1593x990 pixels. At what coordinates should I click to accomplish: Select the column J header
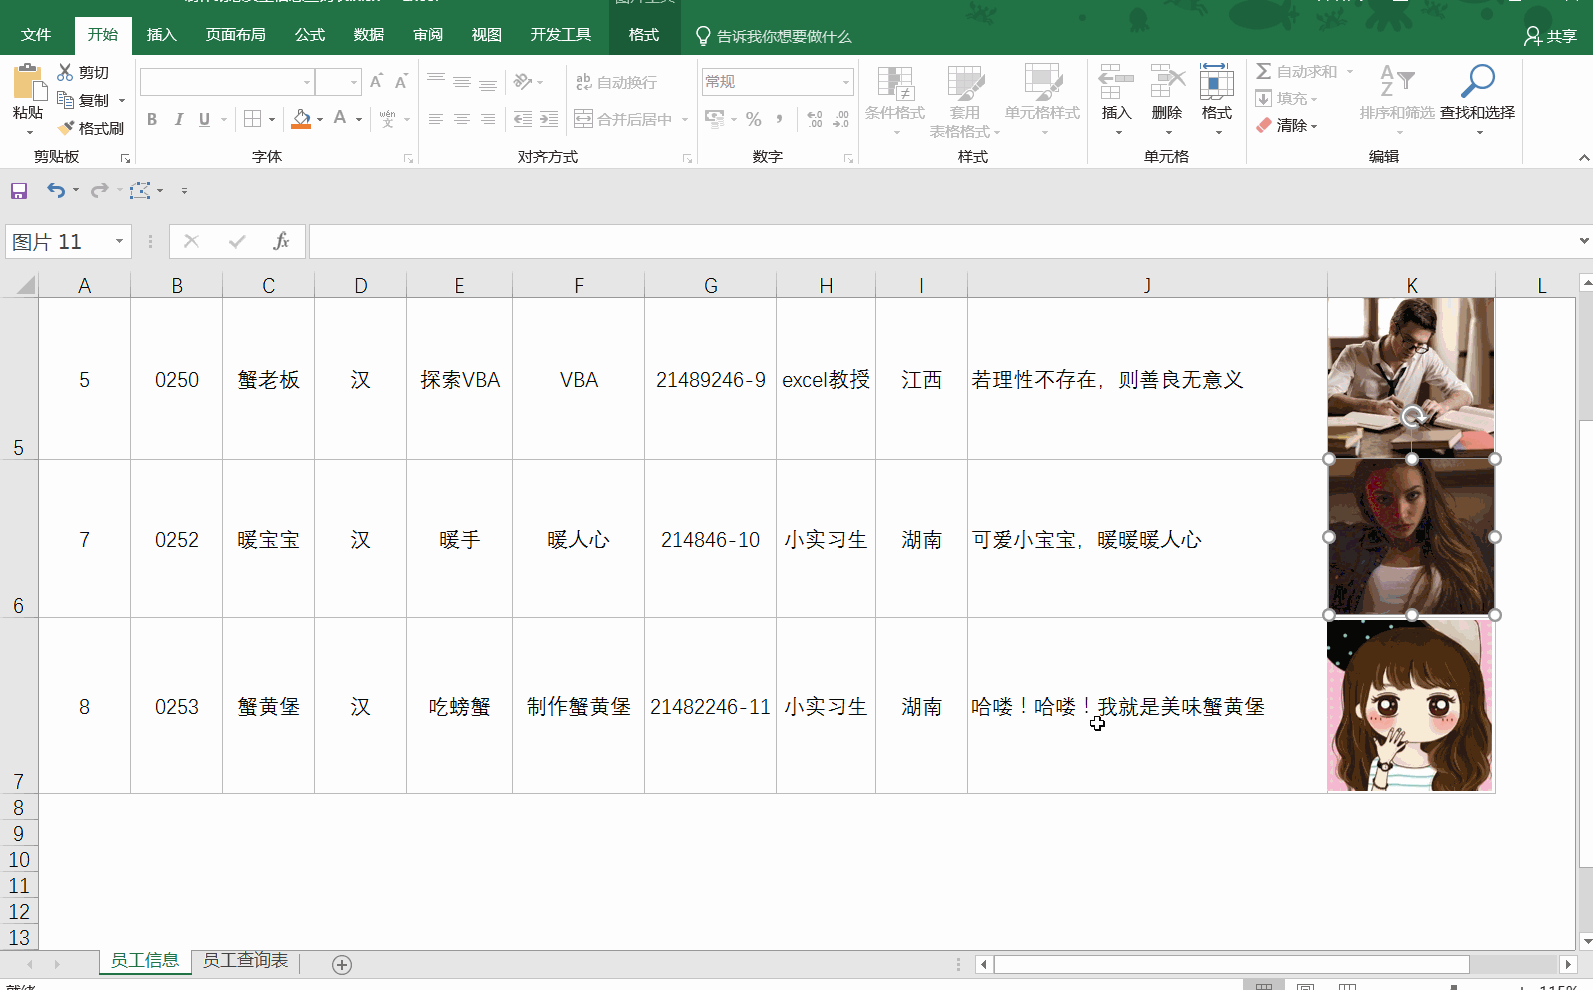point(1147,285)
